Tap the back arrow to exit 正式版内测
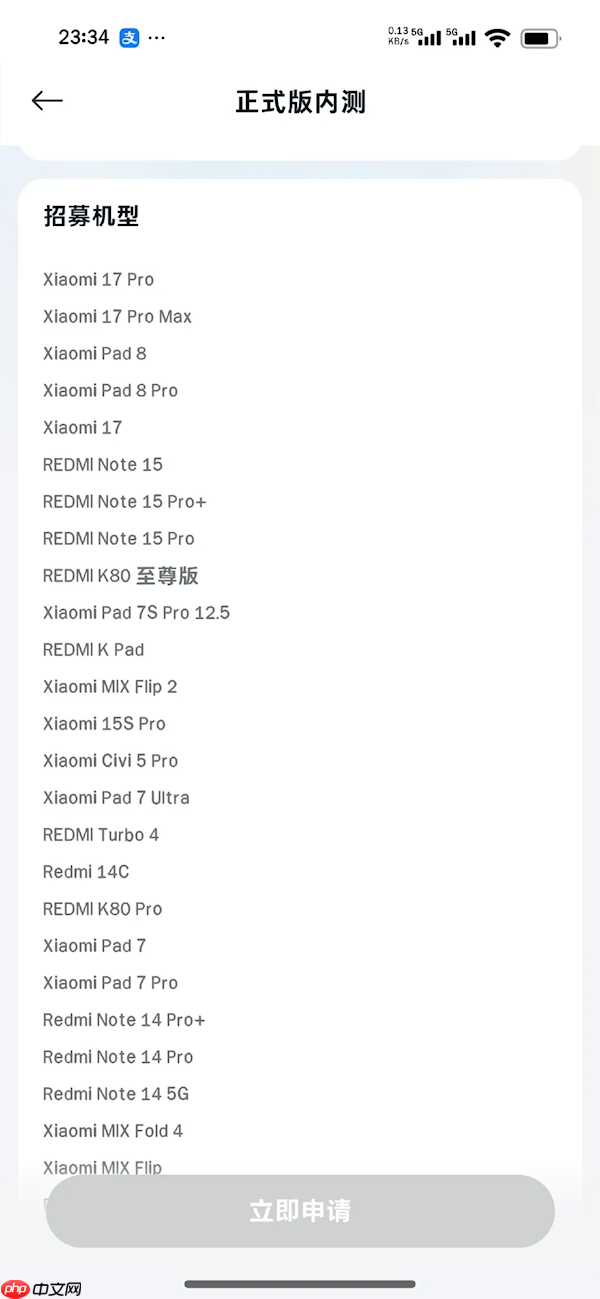This screenshot has width=600, height=1299. pos(46,100)
